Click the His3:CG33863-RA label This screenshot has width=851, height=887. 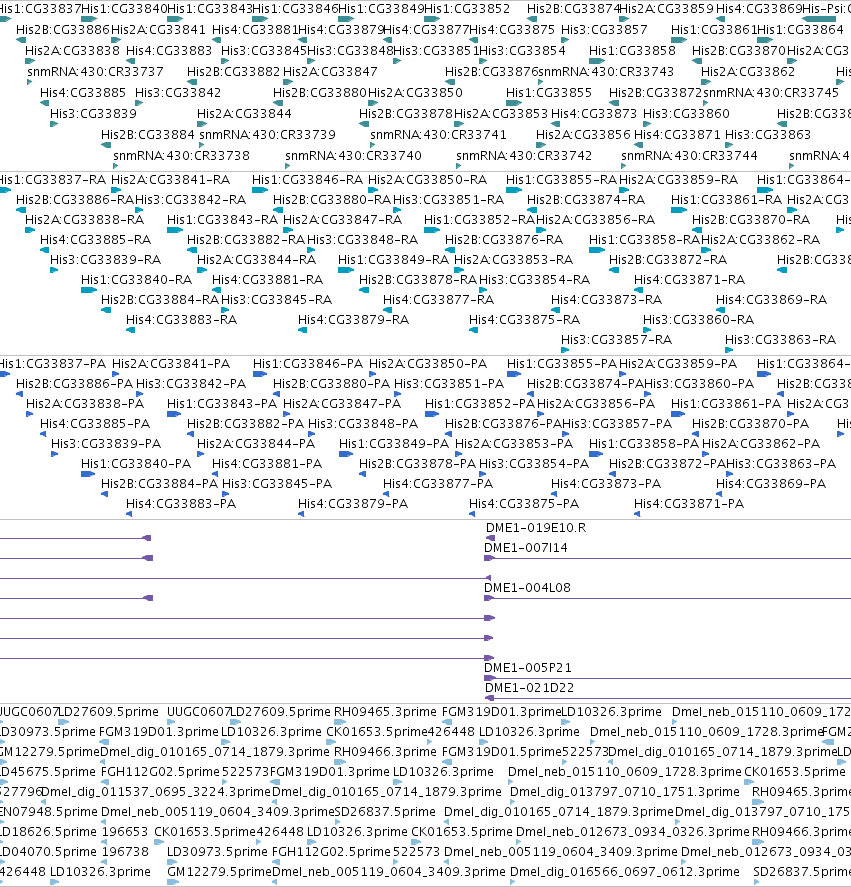coord(780,340)
